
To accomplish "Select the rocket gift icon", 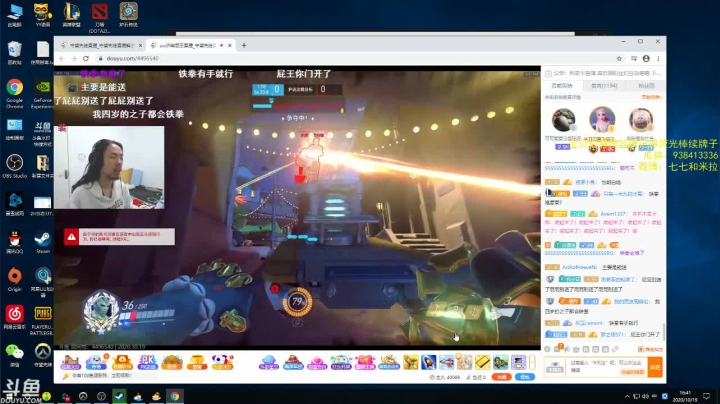I will coord(428,362).
